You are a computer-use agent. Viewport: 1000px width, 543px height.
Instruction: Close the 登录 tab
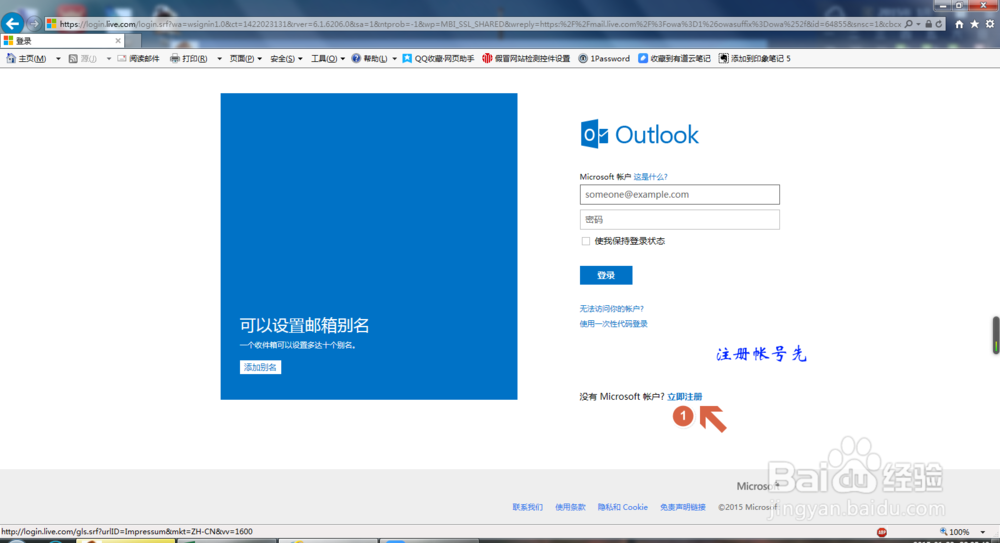coord(118,41)
